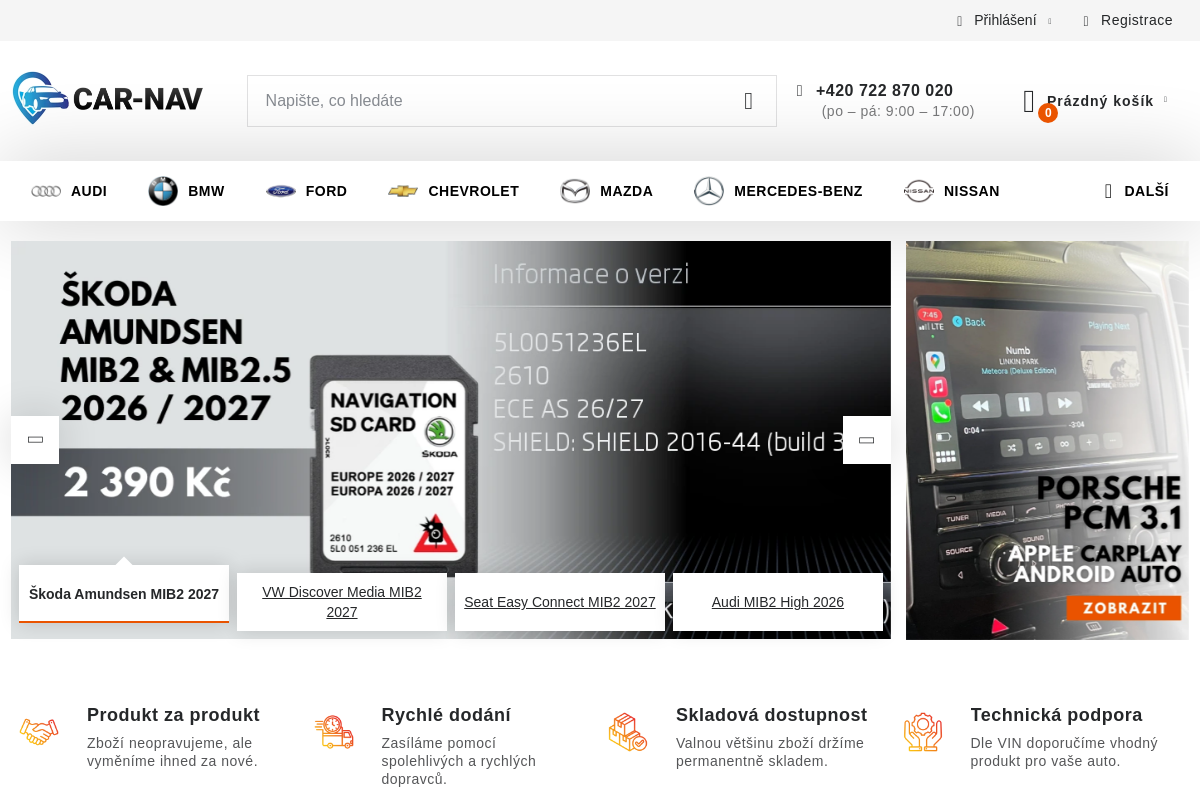
Task: Click the ZOBRAZIT button on Porsche banner
Action: [1124, 608]
